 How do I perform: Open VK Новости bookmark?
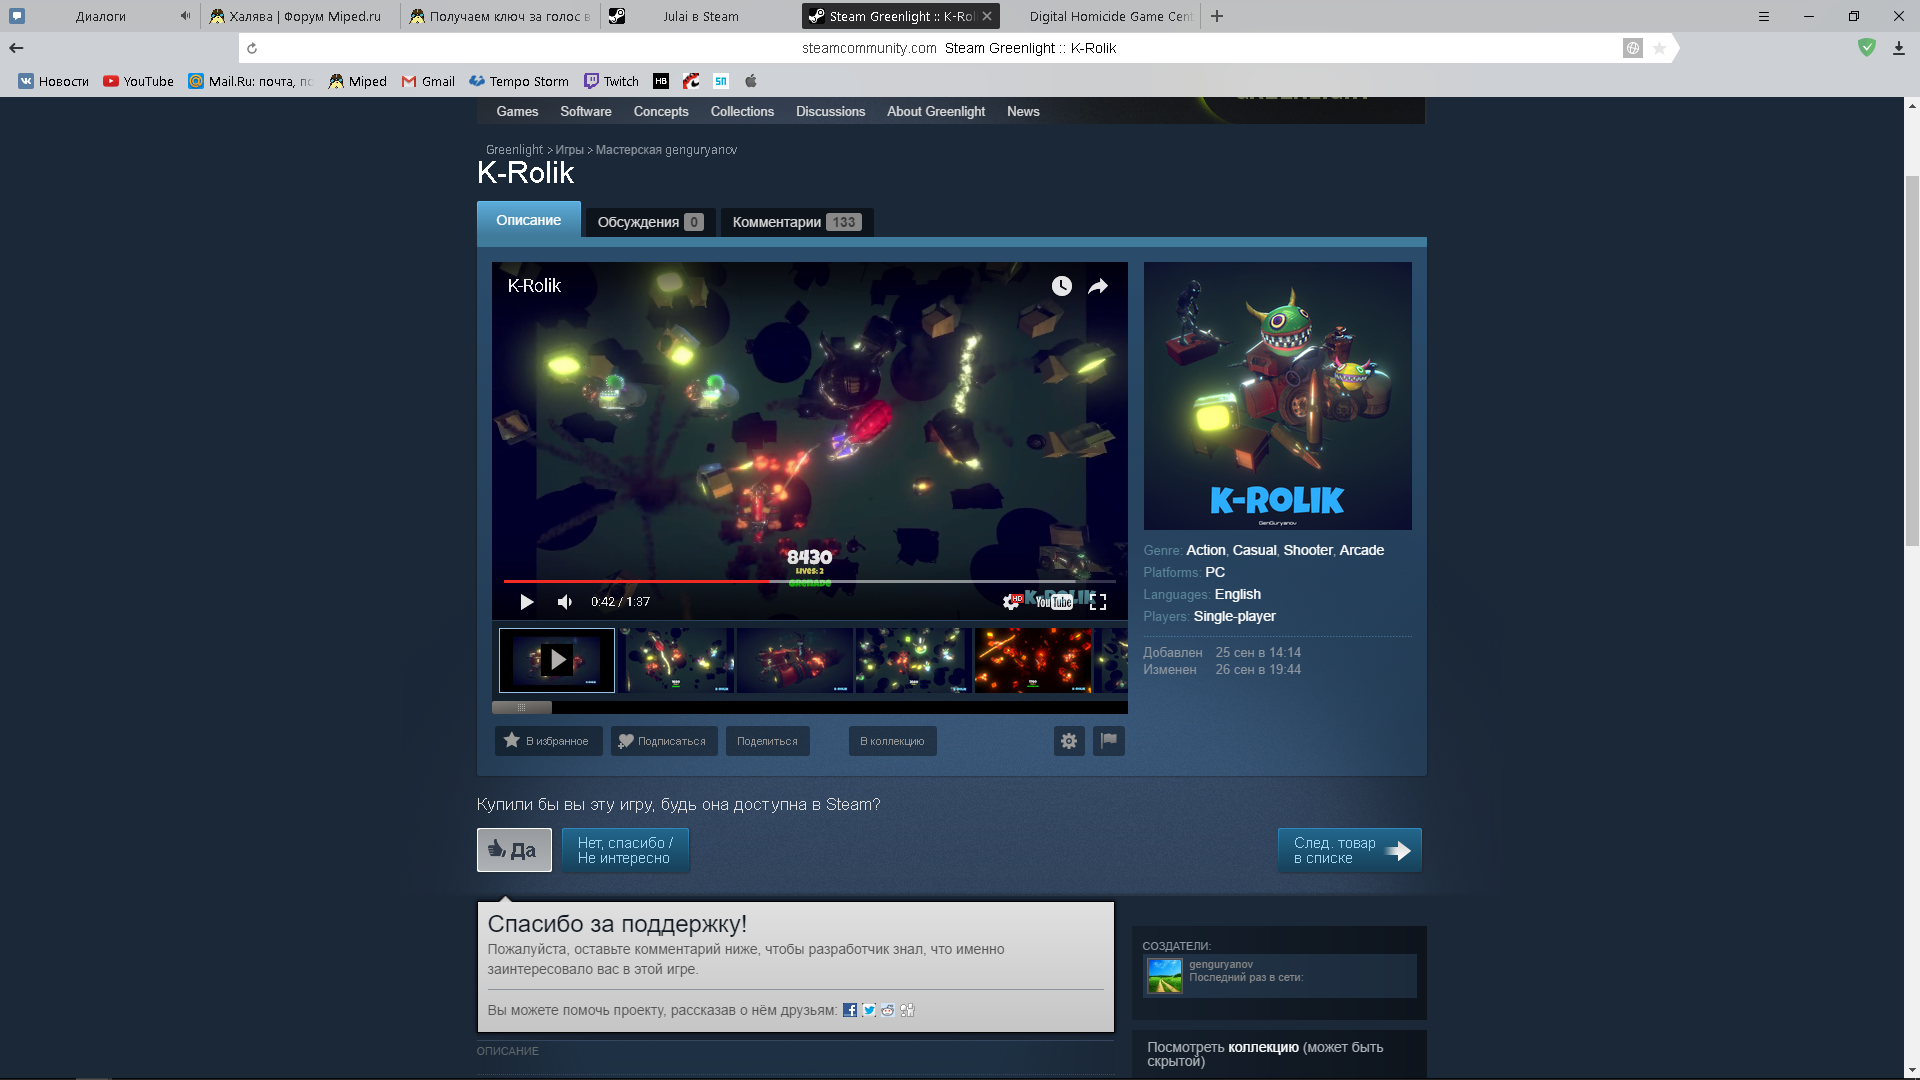point(54,81)
